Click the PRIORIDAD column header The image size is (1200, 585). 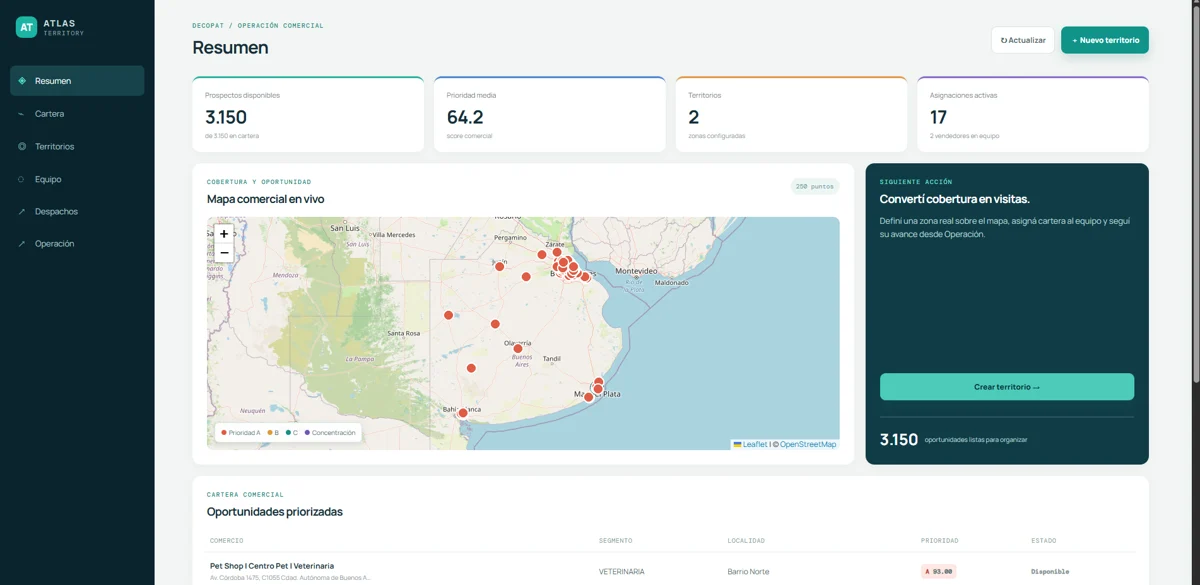tap(940, 541)
